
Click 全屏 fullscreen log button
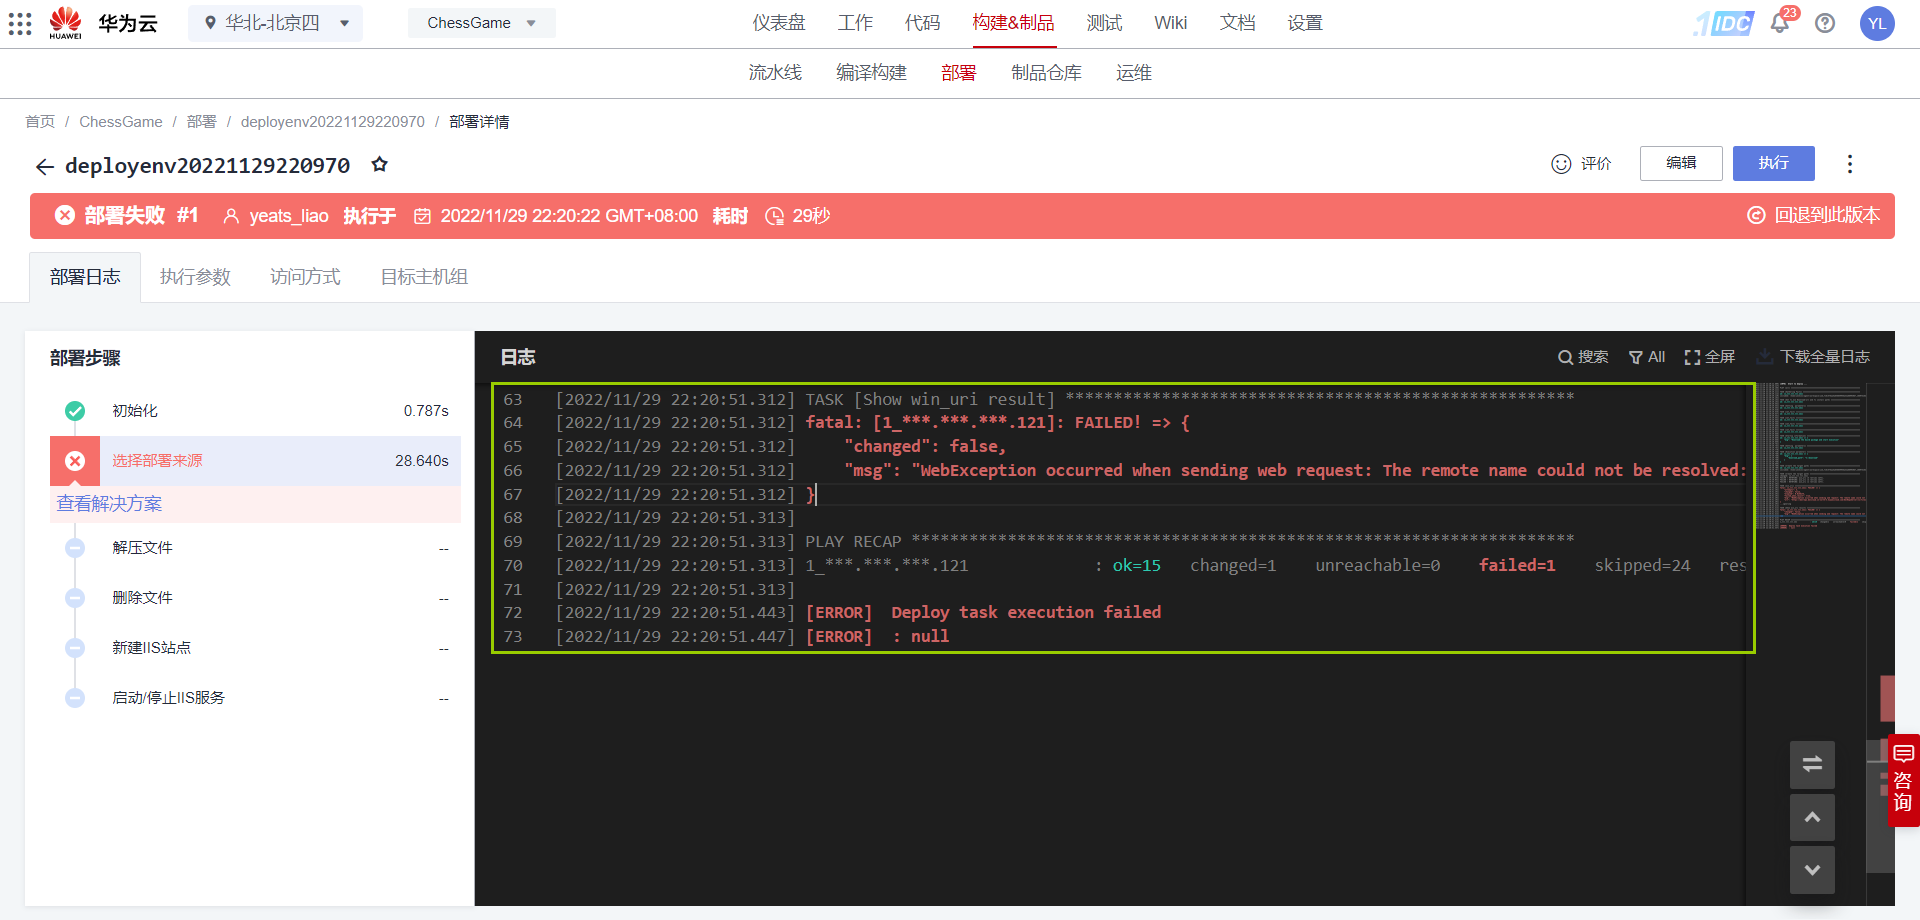pos(1709,357)
